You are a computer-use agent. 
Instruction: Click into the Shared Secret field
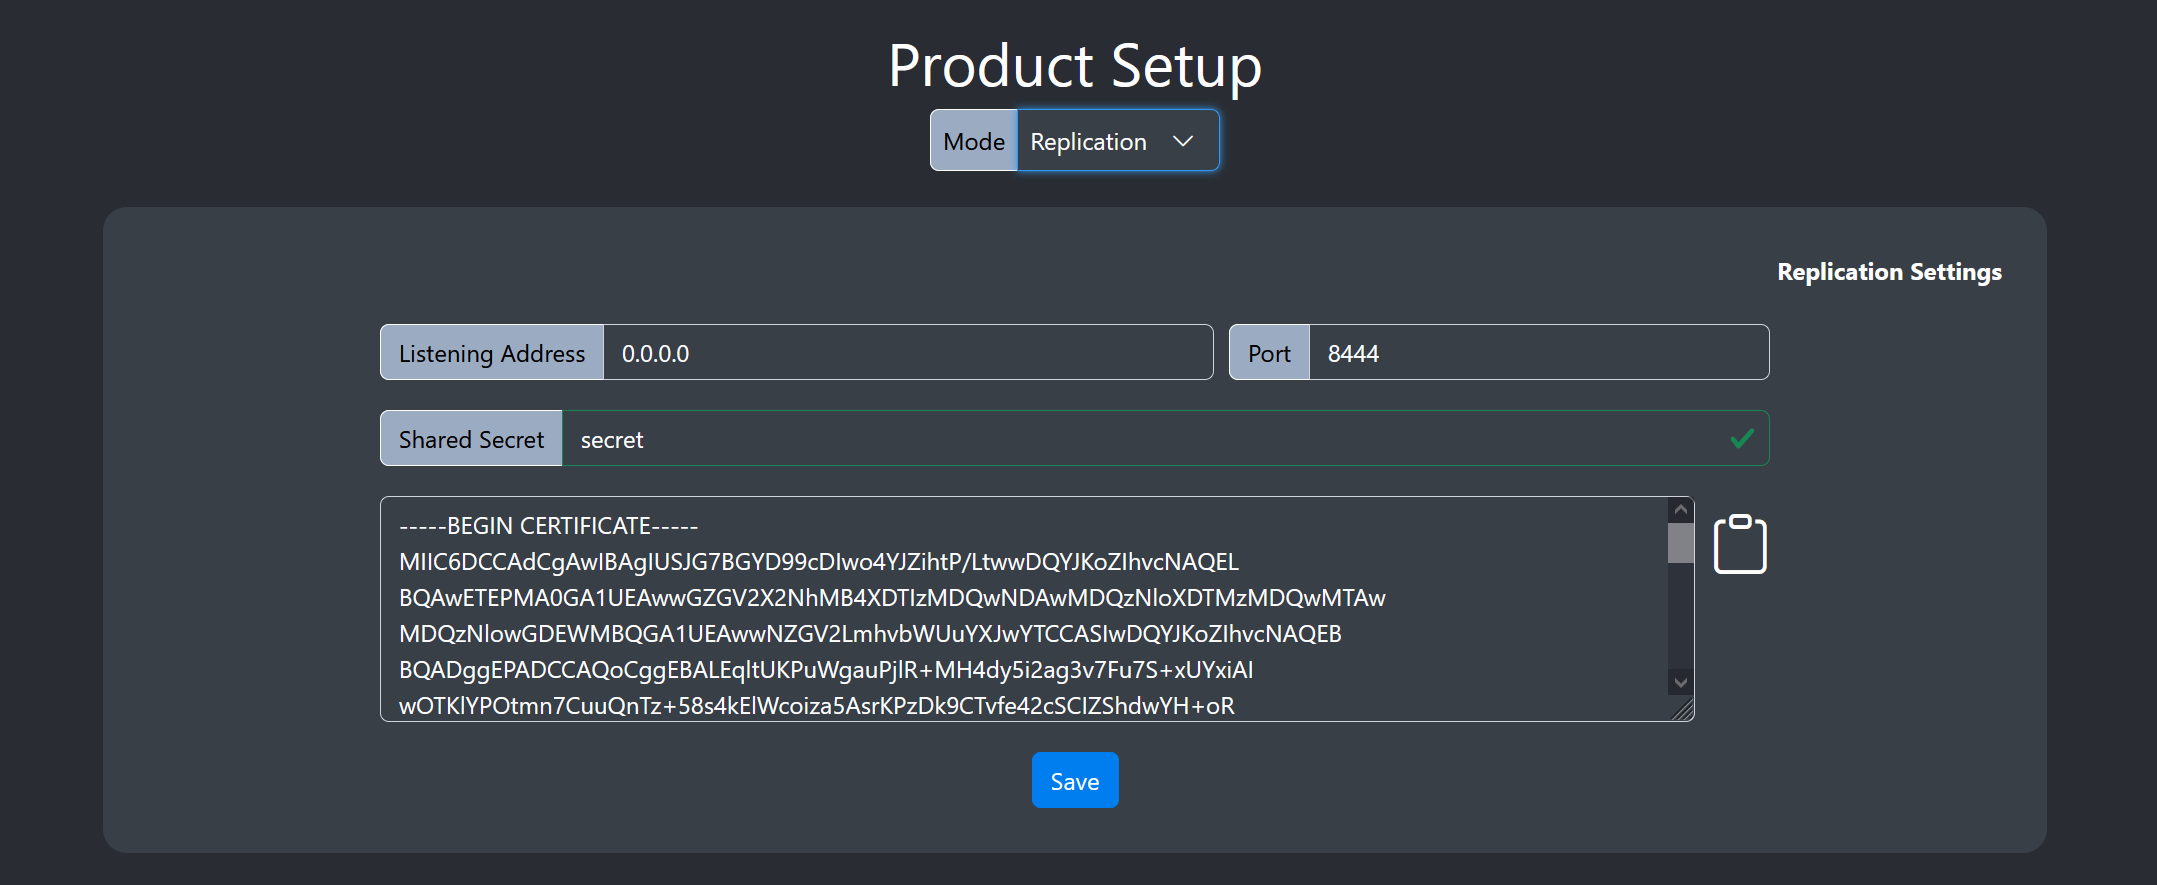pos(1165,439)
